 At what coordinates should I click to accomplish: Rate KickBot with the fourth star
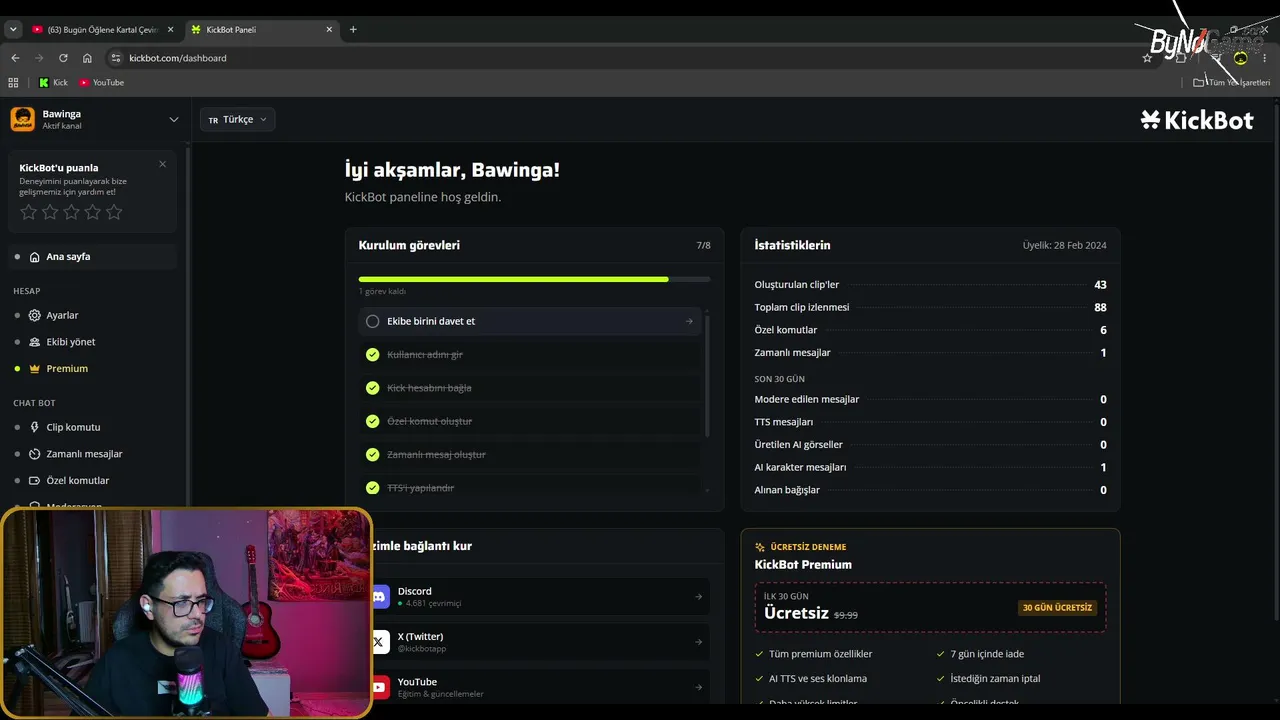tap(93, 212)
